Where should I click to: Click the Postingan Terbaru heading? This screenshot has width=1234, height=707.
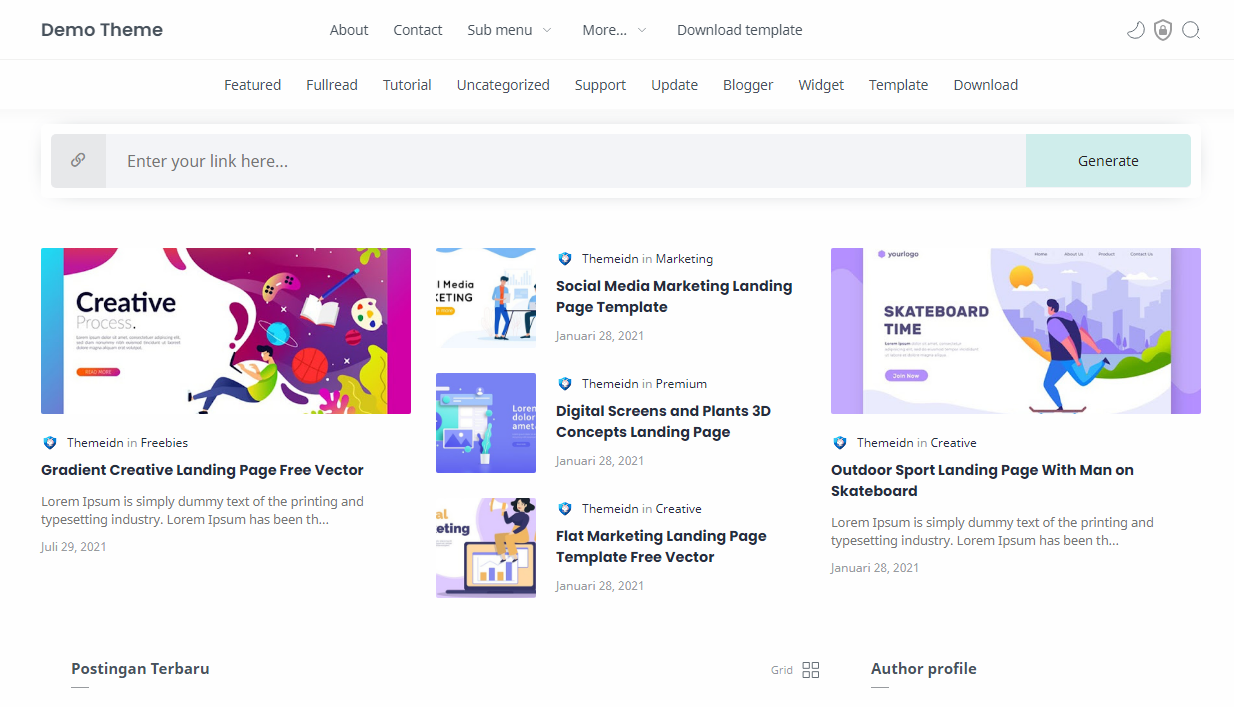click(x=140, y=668)
